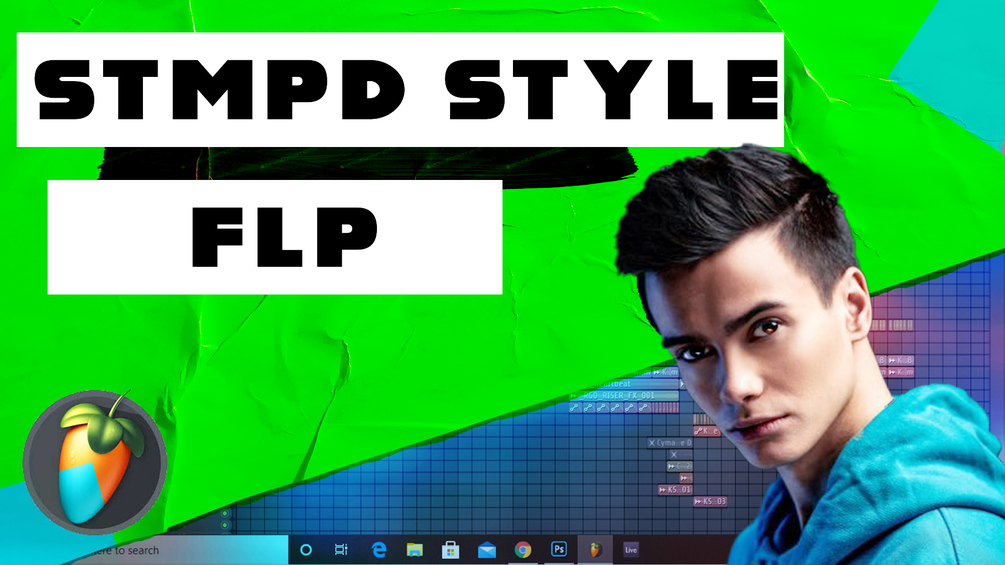1005x565 pixels.
Task: Open Ableton Live from the taskbar
Action: coord(631,550)
